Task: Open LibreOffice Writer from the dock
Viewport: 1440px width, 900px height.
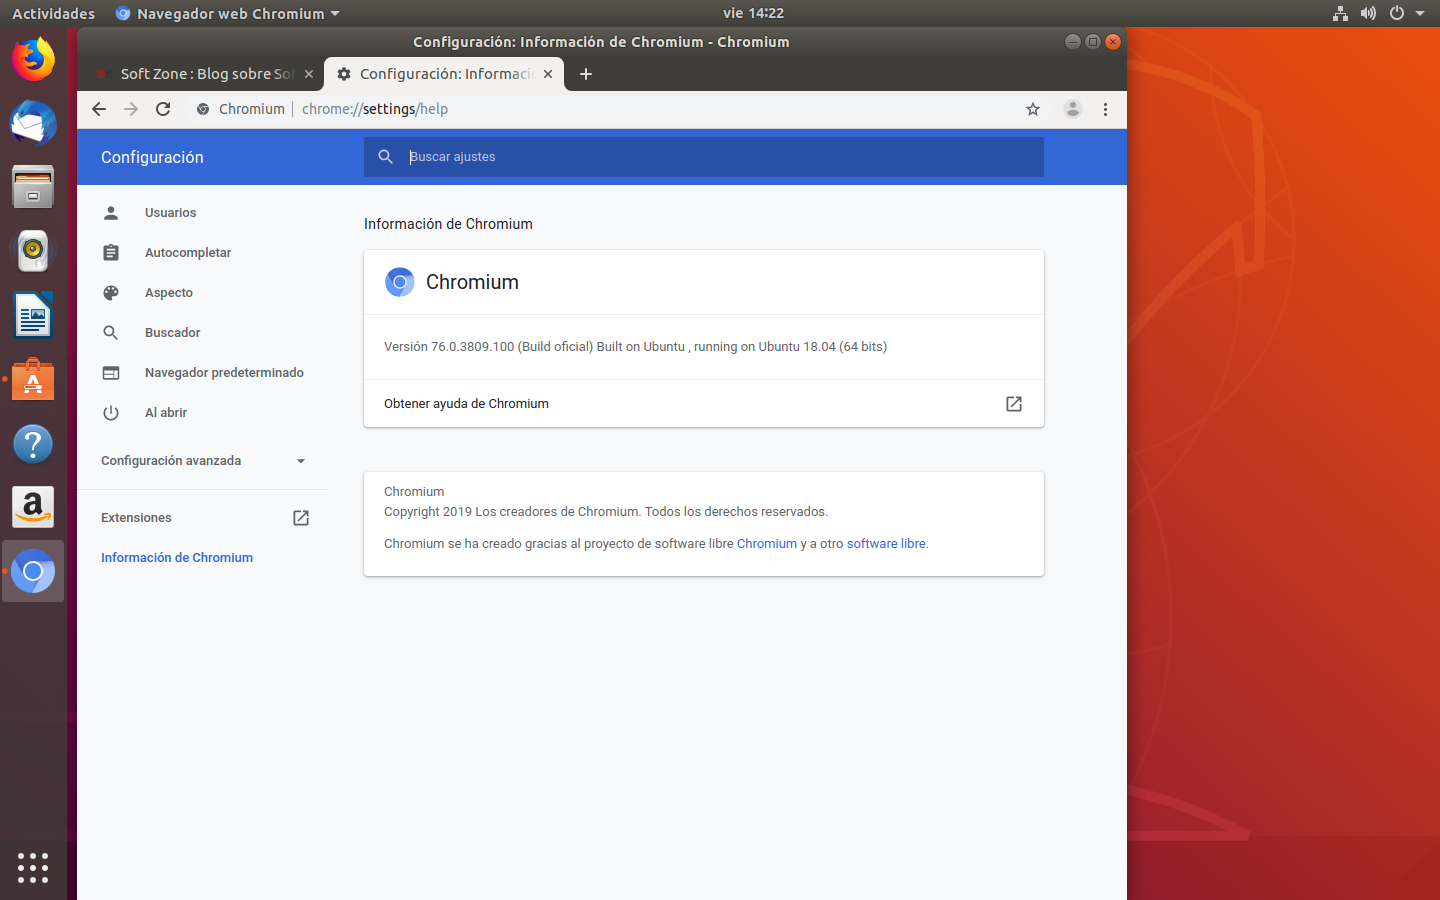Action: point(33,315)
